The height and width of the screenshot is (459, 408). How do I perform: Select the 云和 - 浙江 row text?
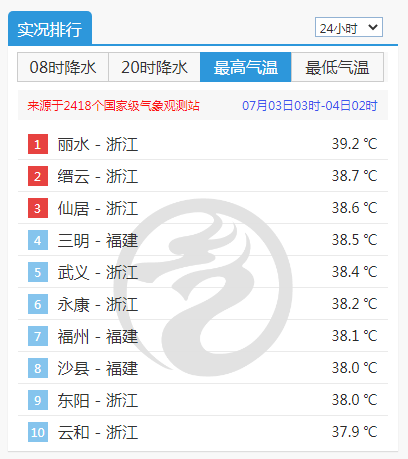98,432
